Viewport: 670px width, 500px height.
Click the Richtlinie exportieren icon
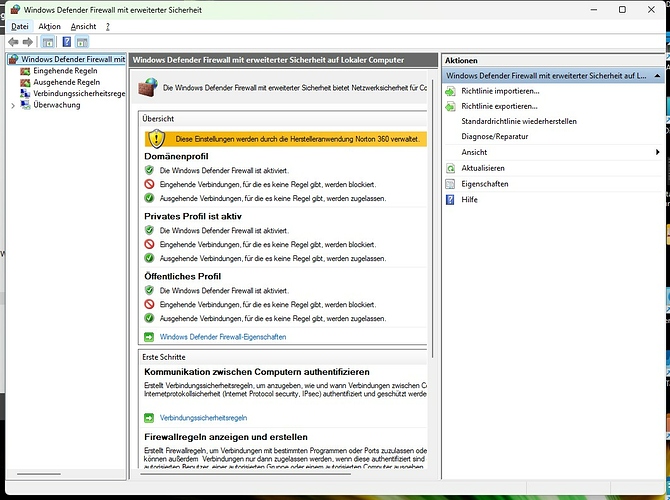(x=450, y=106)
